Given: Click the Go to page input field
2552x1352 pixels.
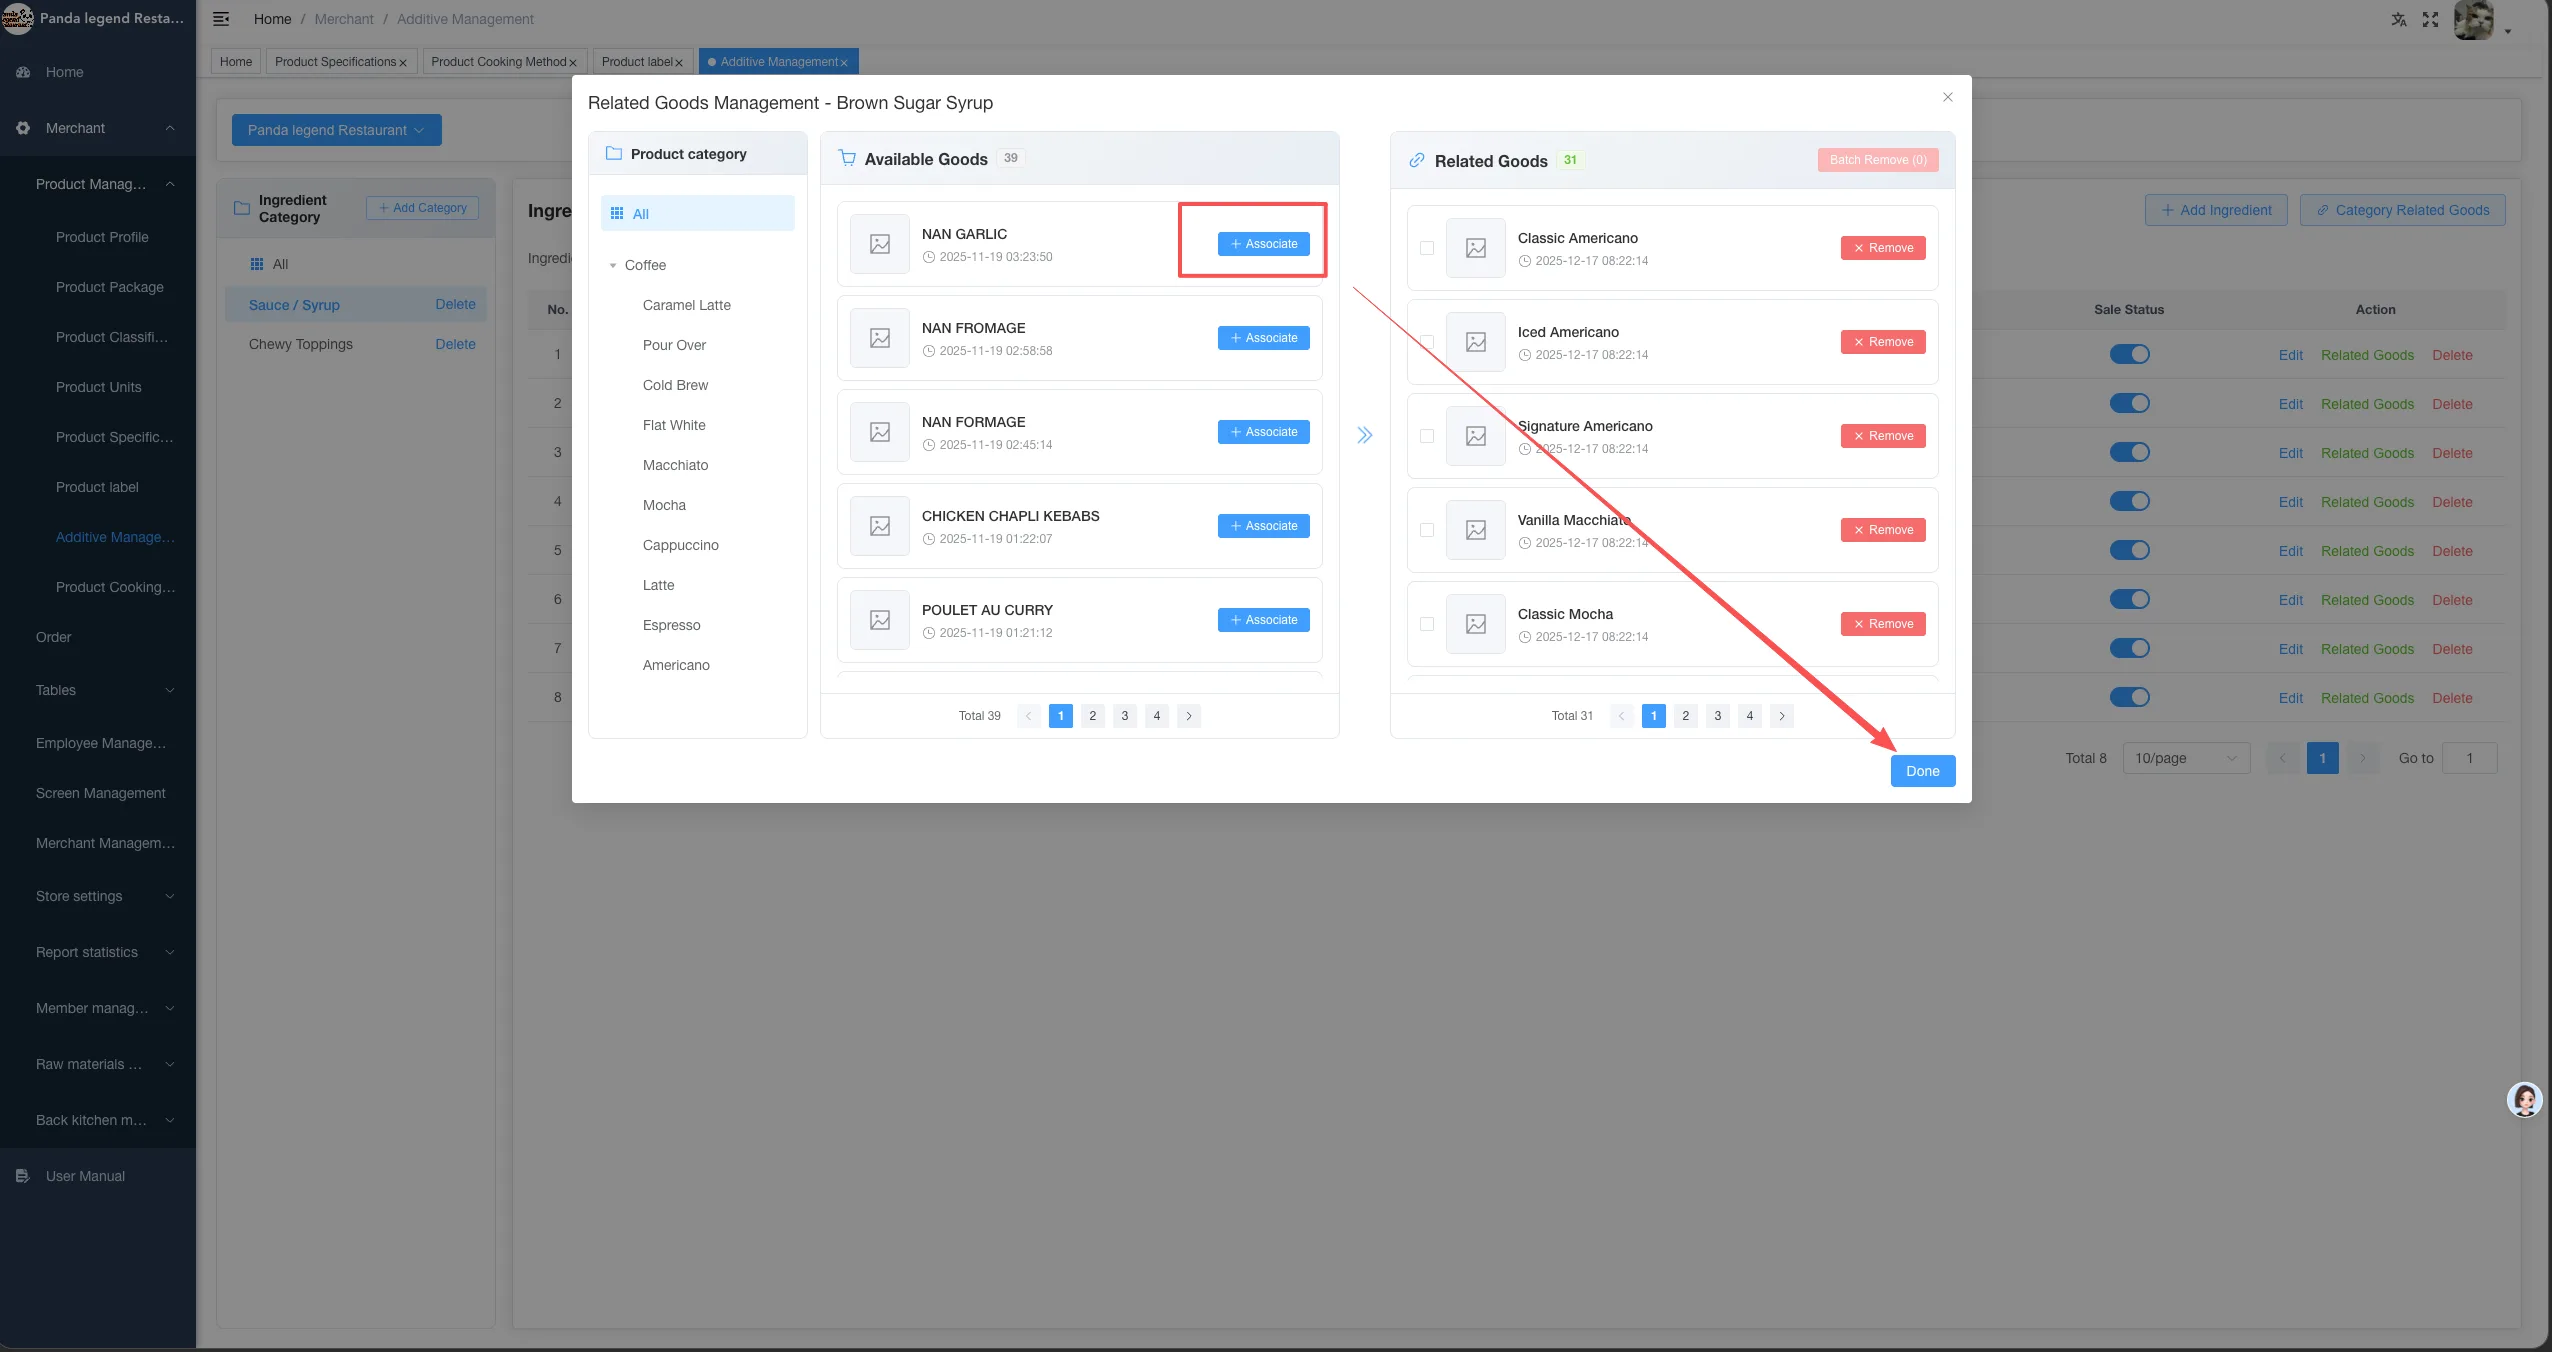Looking at the screenshot, I should click(x=2469, y=758).
